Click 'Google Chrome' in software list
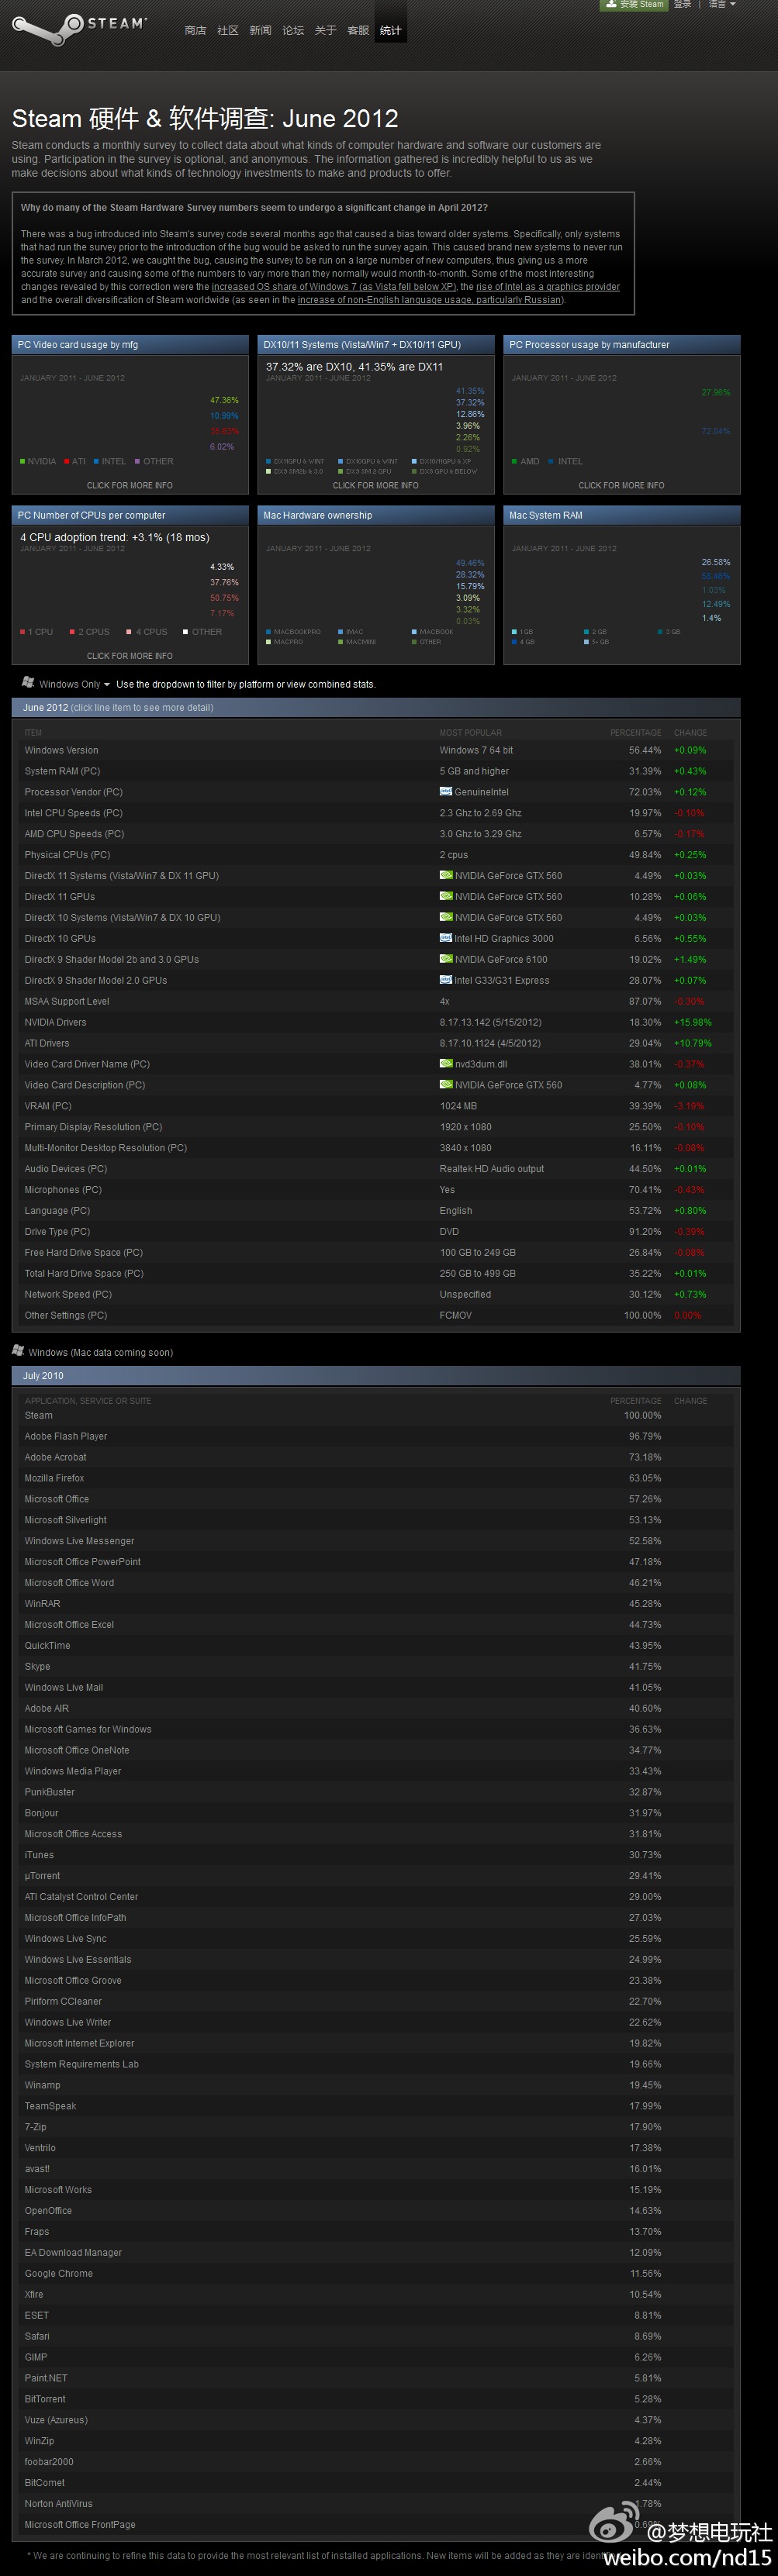Image resolution: width=778 pixels, height=2576 pixels. click(x=58, y=2273)
